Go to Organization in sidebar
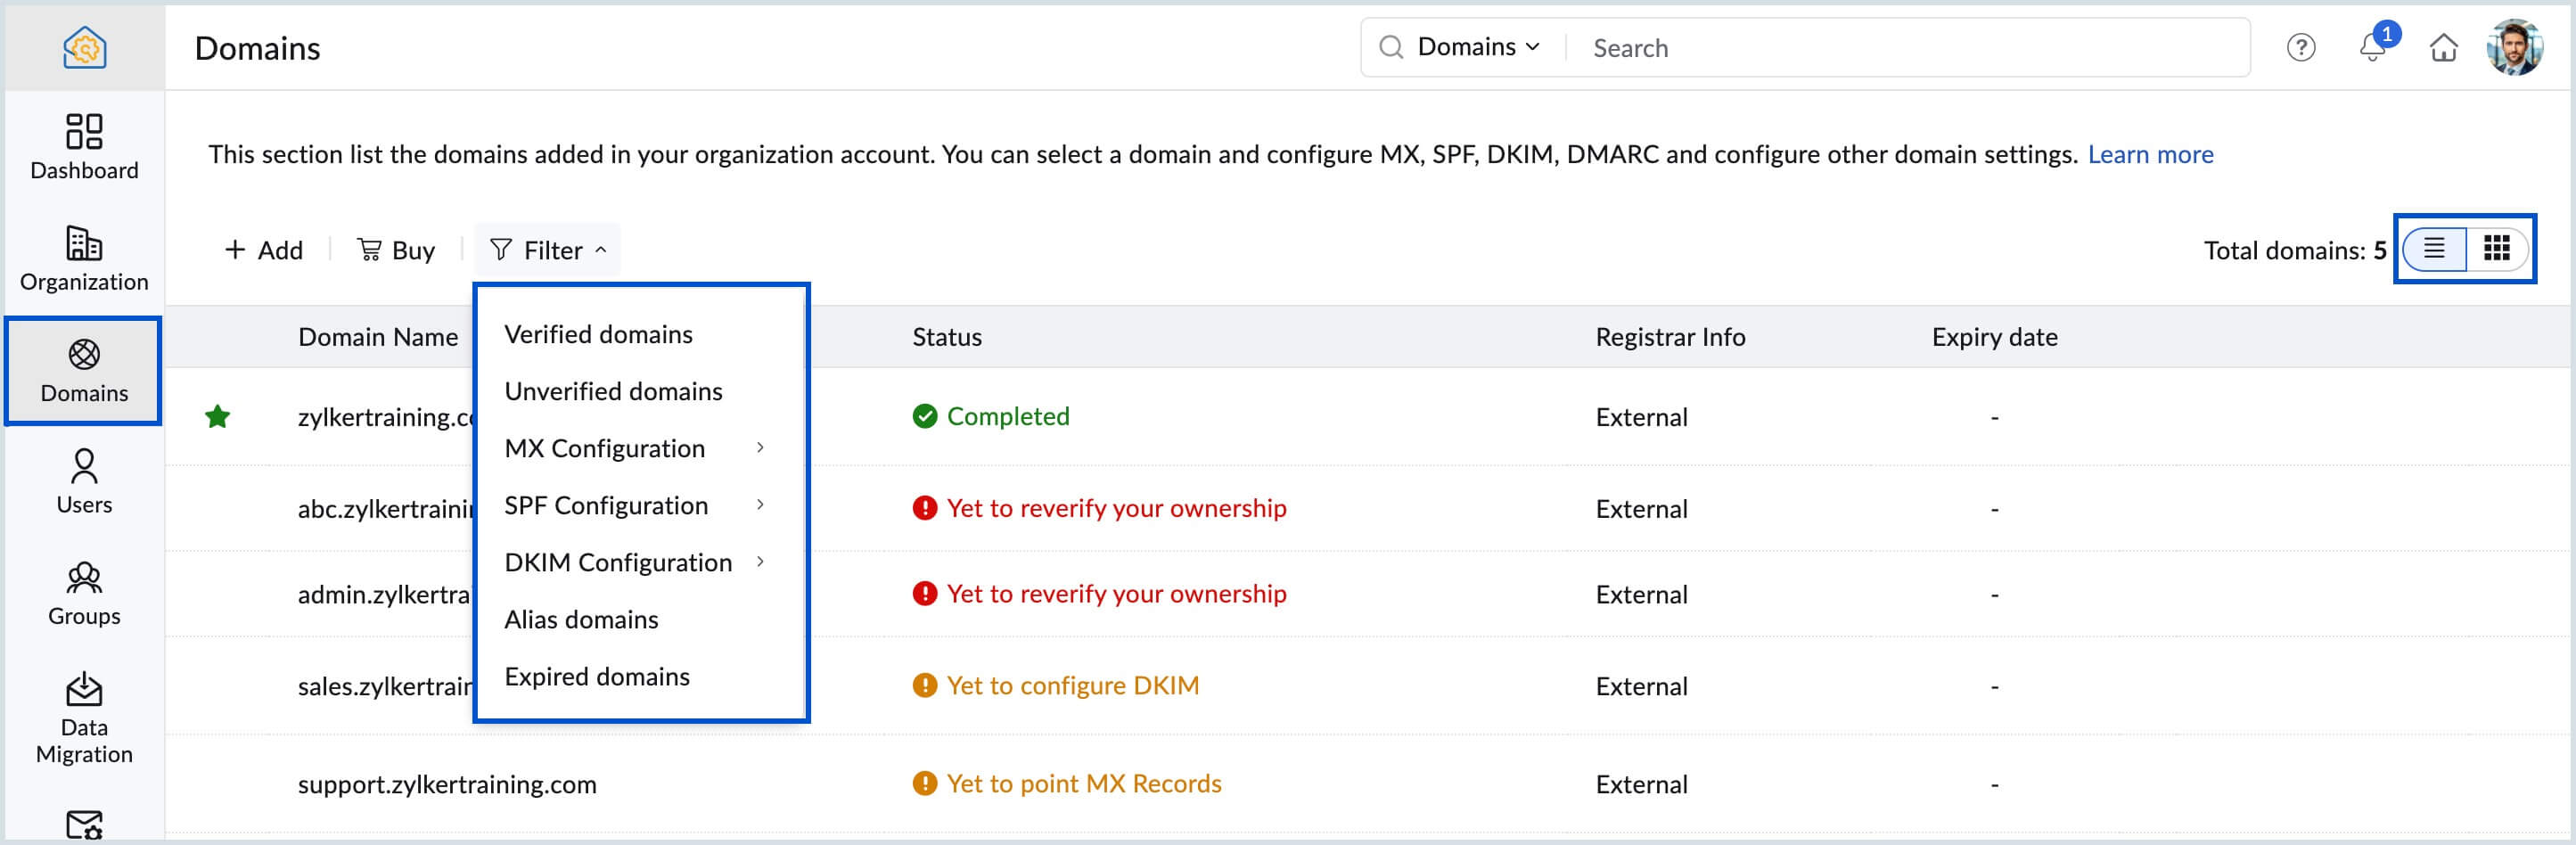 point(84,258)
